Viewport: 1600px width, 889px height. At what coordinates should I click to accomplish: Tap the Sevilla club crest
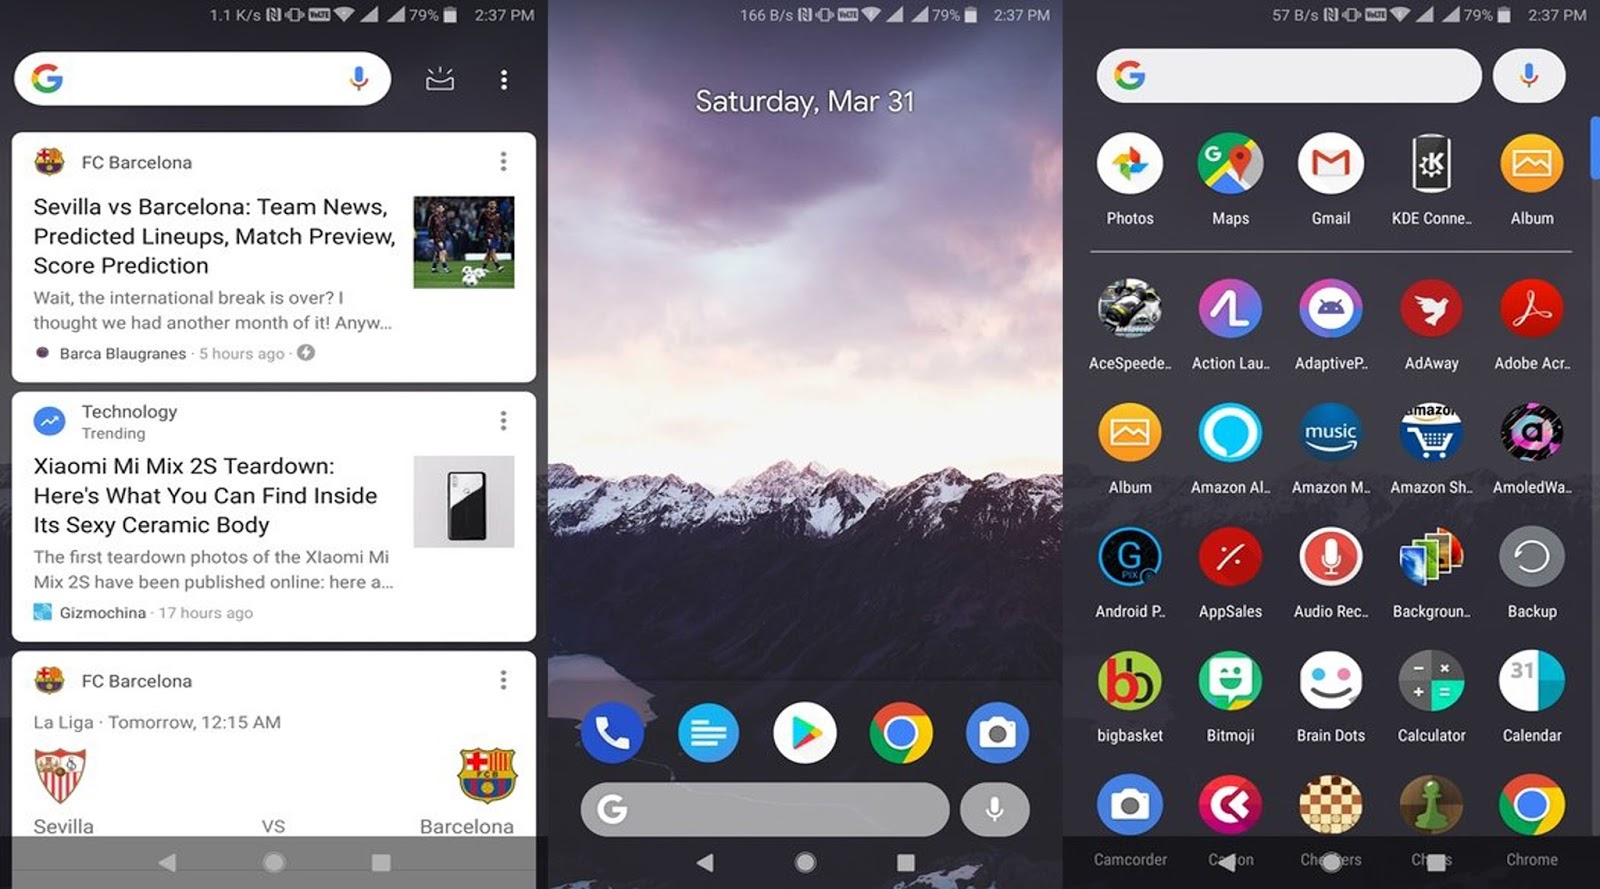[60, 775]
